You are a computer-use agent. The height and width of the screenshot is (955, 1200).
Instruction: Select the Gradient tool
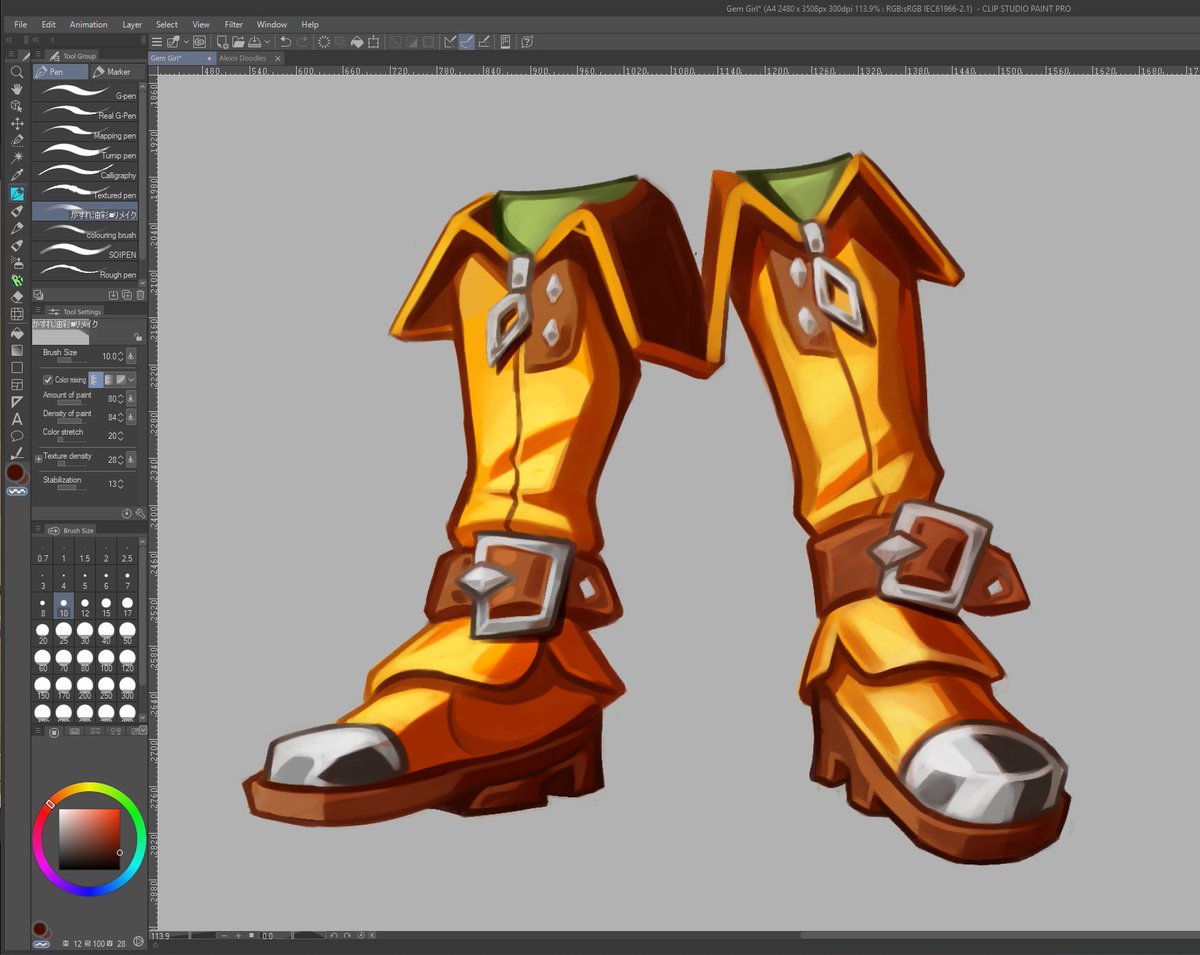click(x=17, y=351)
